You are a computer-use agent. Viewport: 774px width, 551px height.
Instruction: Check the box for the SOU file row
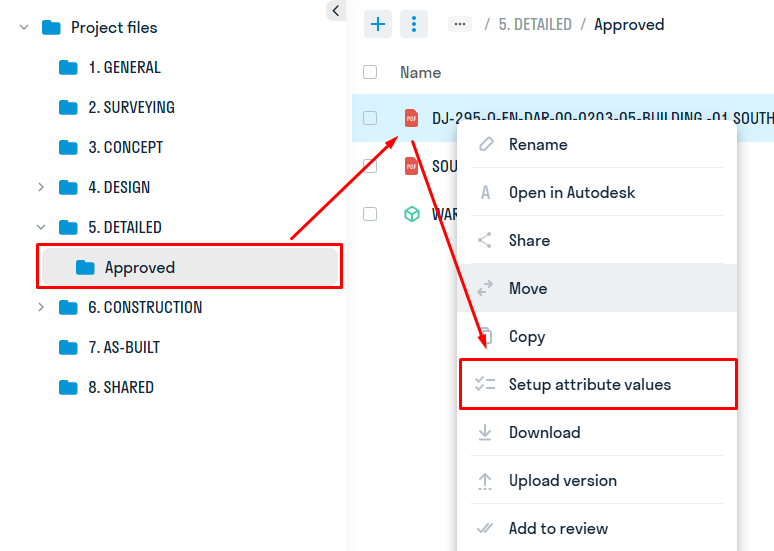click(x=370, y=166)
